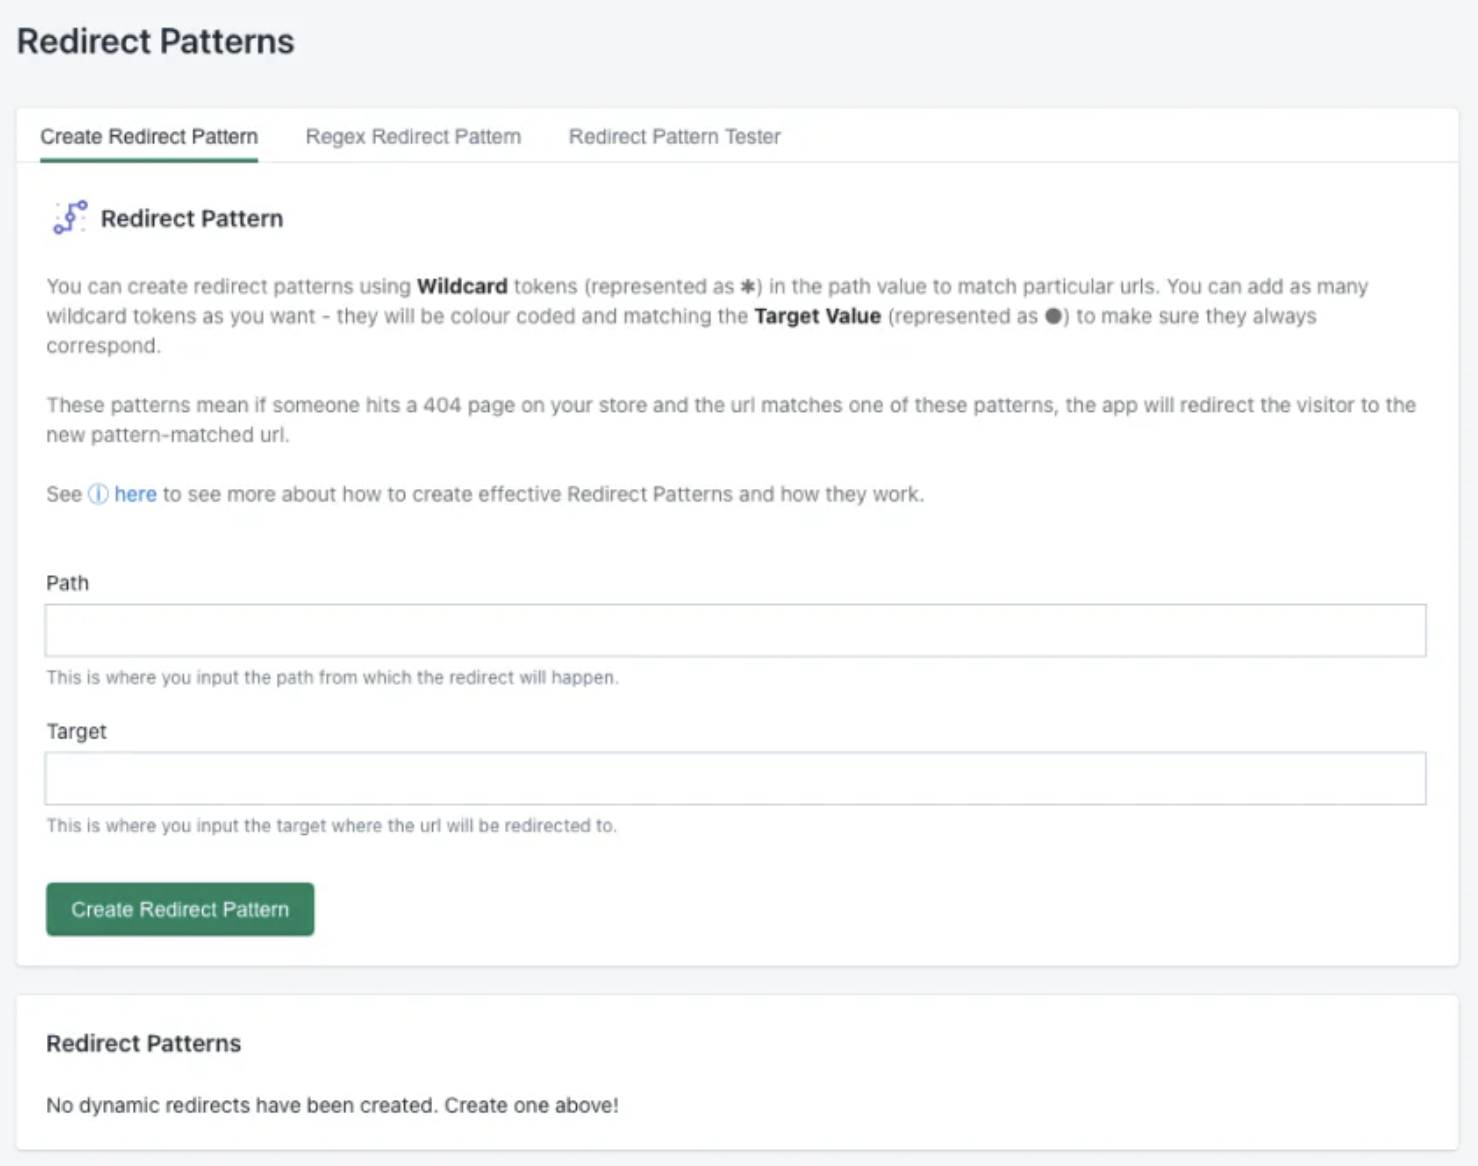Open the Regex Redirect Pattern tab
1478x1166 pixels.
(413, 136)
